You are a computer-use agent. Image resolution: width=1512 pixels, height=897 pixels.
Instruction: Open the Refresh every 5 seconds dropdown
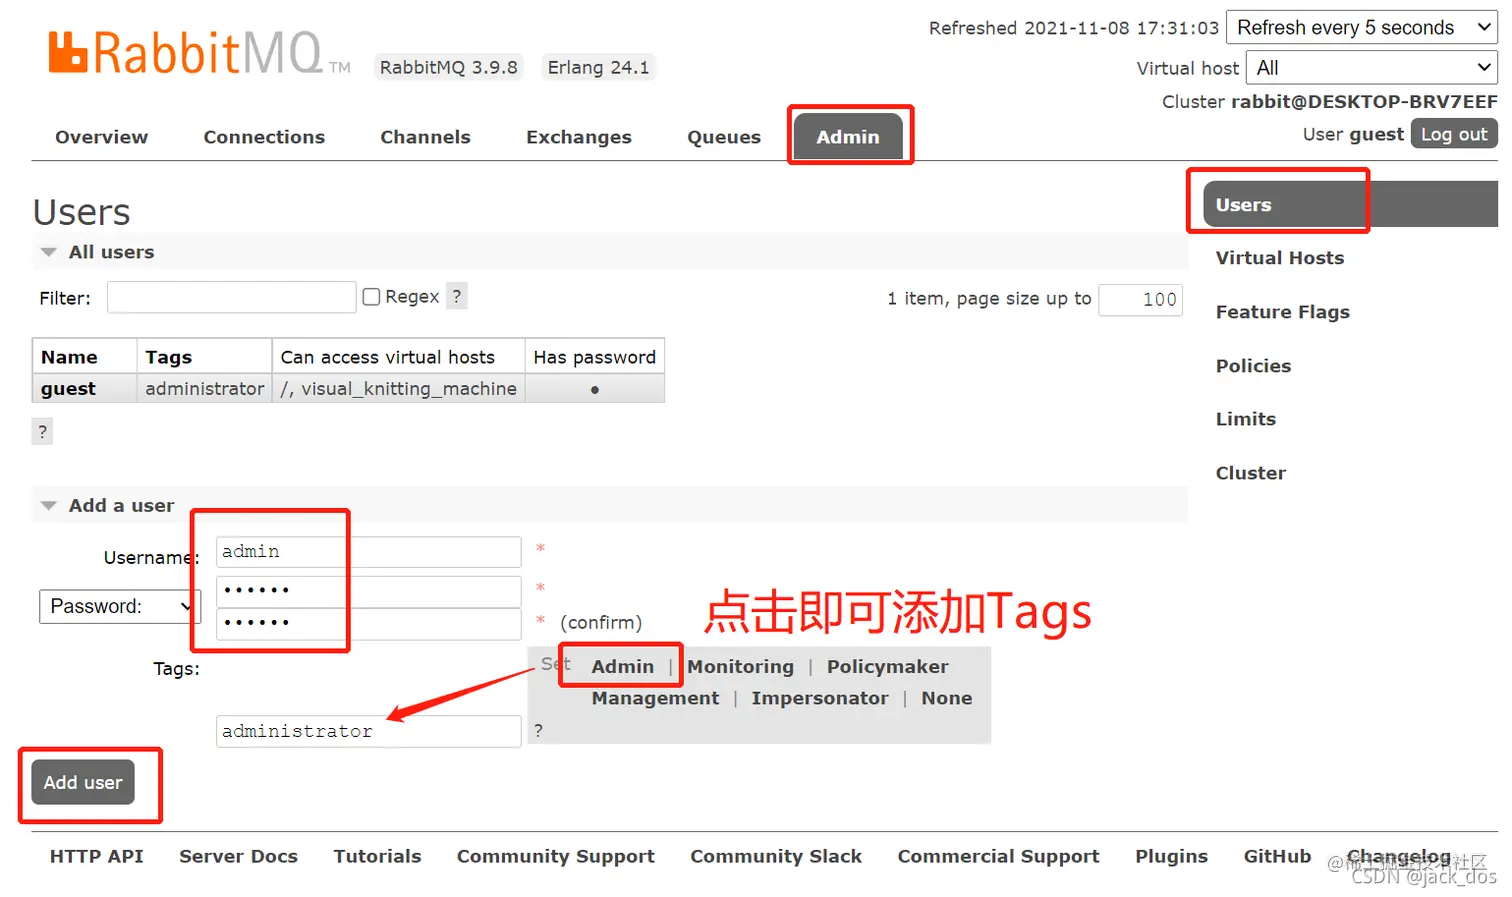1362,27
